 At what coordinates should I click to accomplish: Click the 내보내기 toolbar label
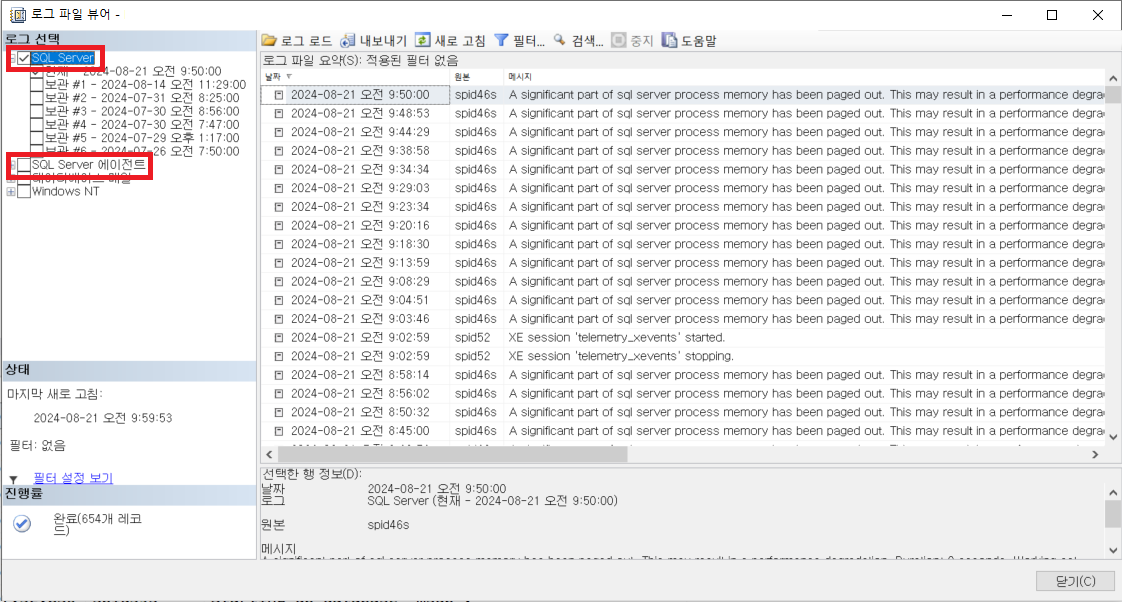(384, 41)
